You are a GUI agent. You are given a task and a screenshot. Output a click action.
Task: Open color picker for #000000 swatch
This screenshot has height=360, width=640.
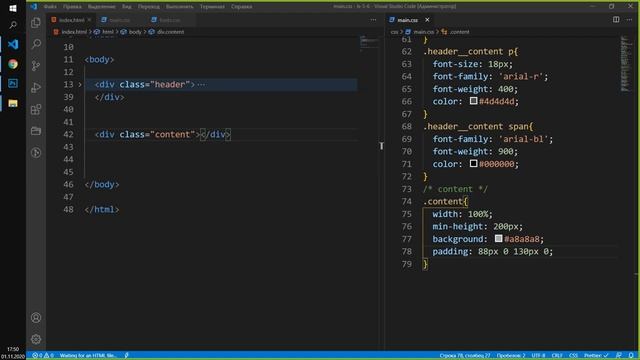[473, 163]
